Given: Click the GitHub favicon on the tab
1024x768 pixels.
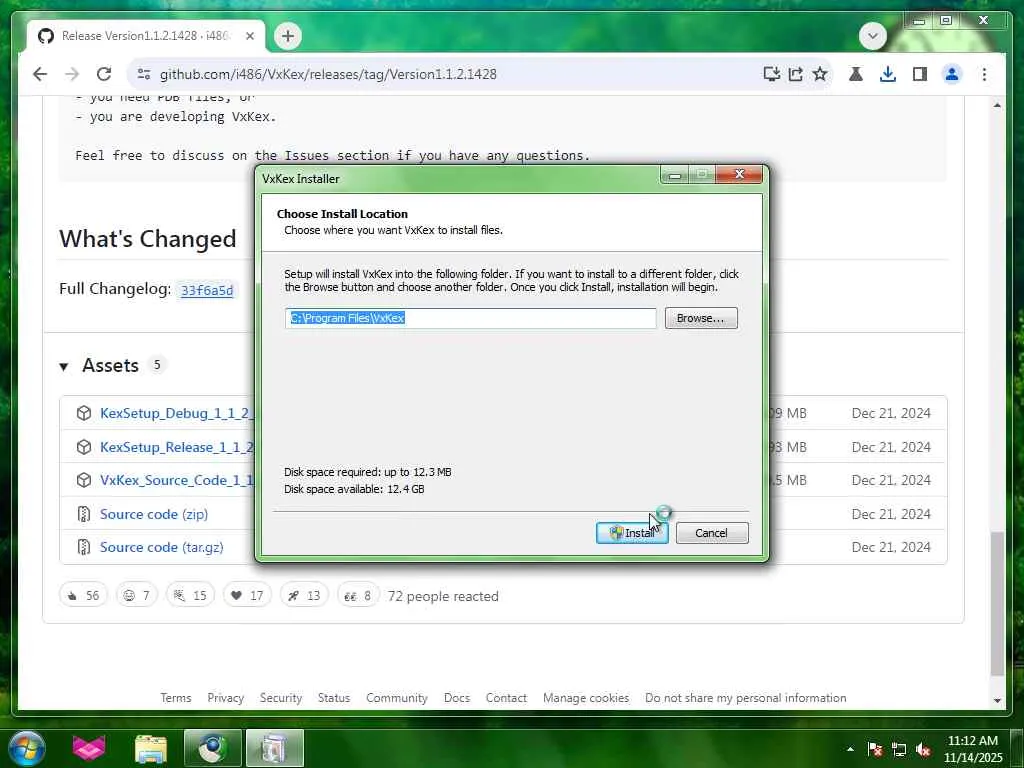Looking at the screenshot, I should coord(46,36).
